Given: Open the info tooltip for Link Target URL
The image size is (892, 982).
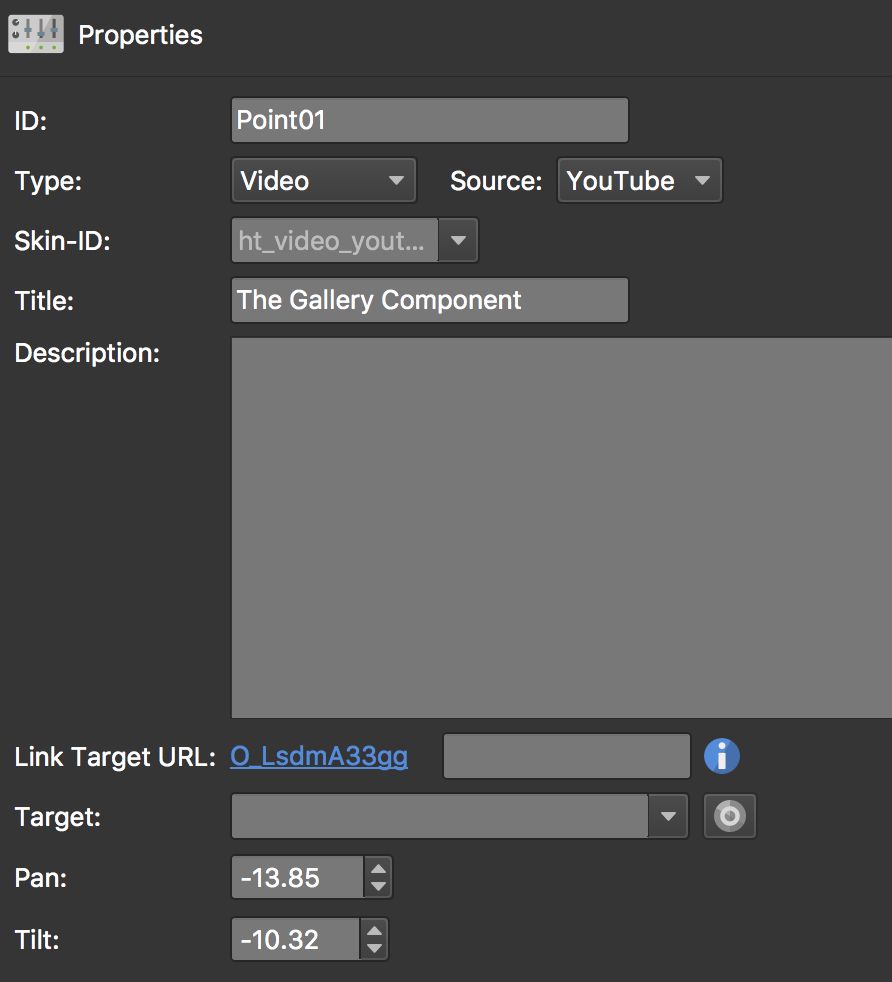Looking at the screenshot, I should click(721, 756).
